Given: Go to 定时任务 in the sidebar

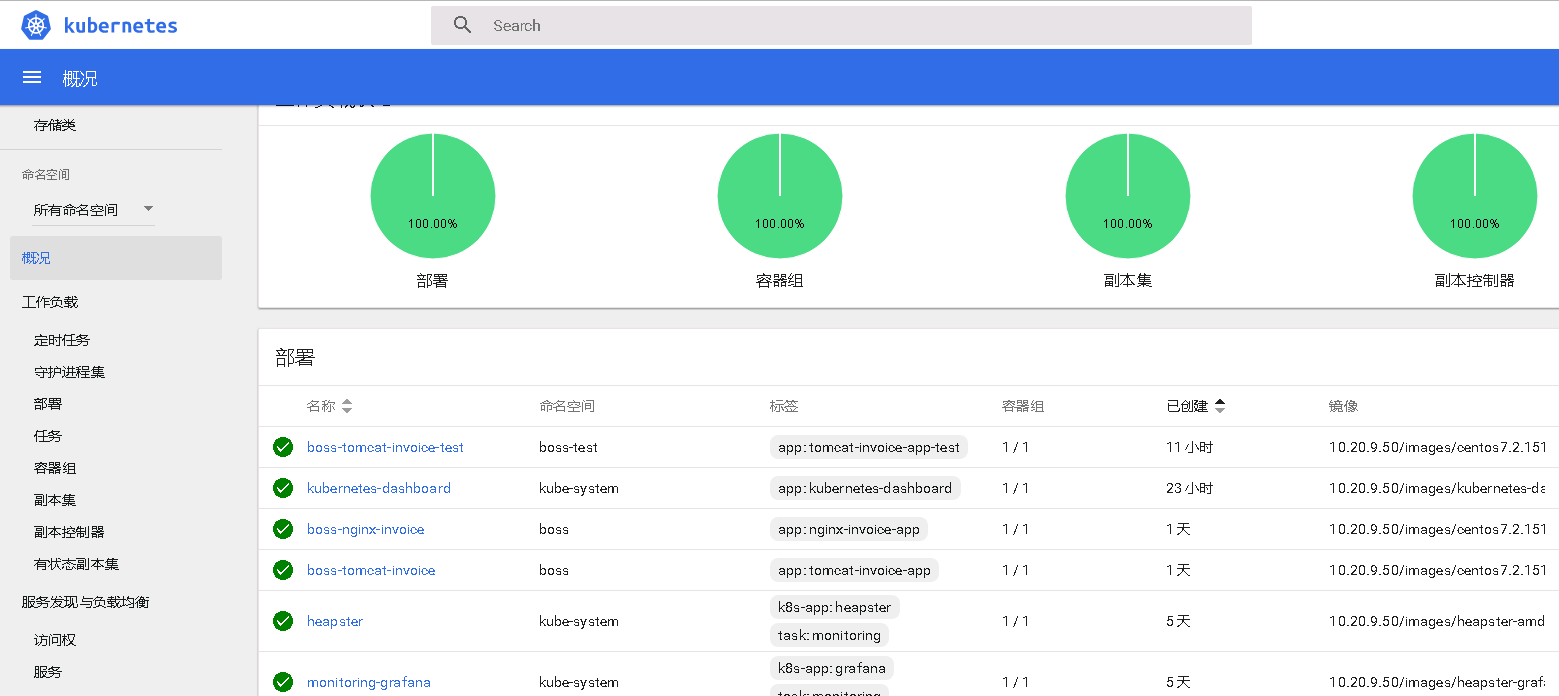Looking at the screenshot, I should point(62,340).
